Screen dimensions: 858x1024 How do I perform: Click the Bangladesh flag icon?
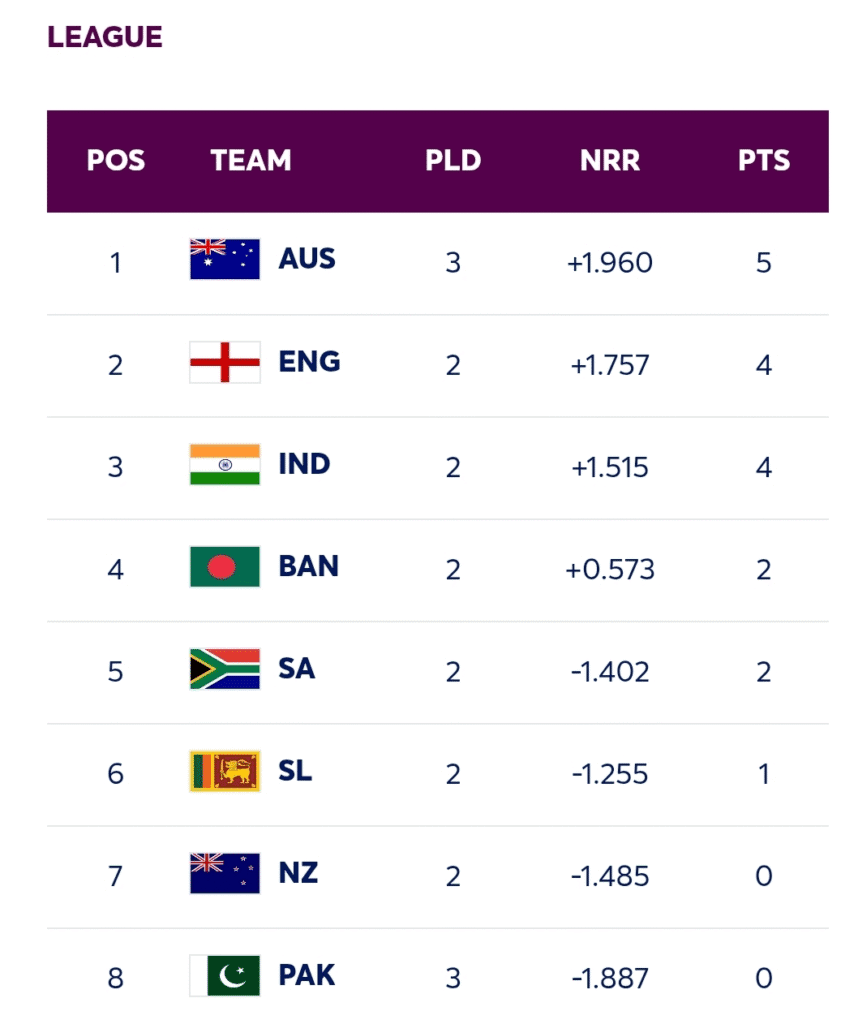point(225,567)
